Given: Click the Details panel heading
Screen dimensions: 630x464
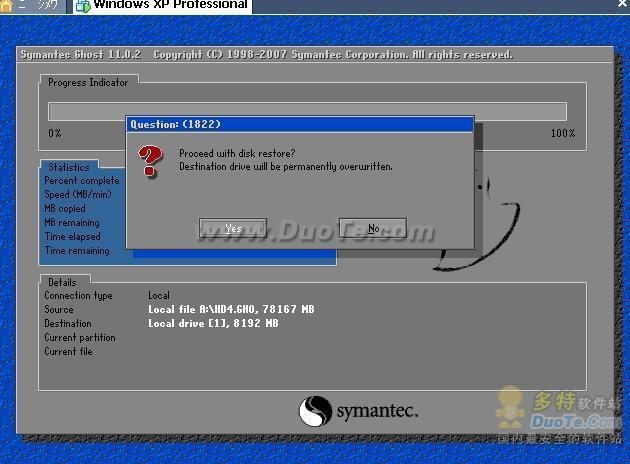Looking at the screenshot, I should pyautogui.click(x=62, y=282).
